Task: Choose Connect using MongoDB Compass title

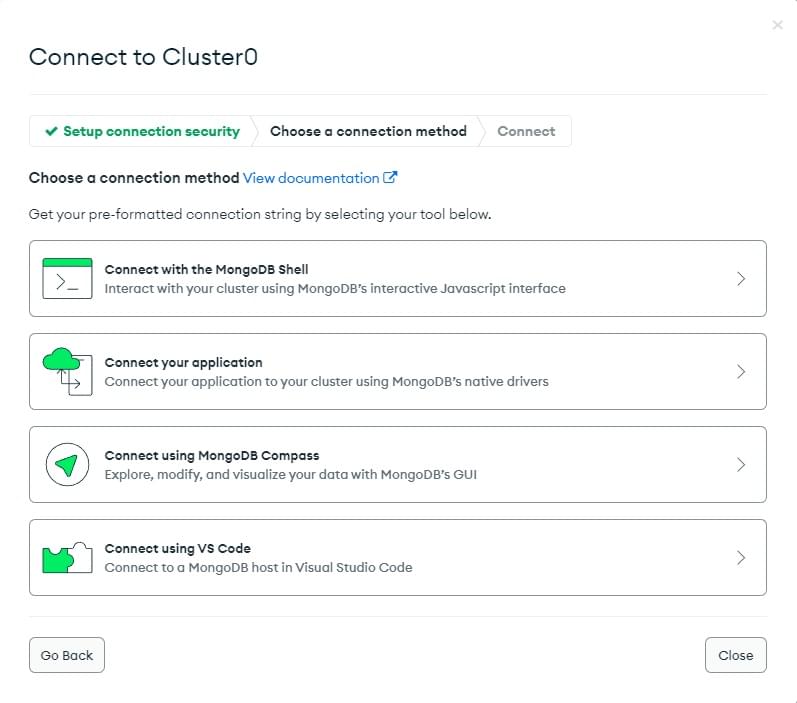Action: 212,455
